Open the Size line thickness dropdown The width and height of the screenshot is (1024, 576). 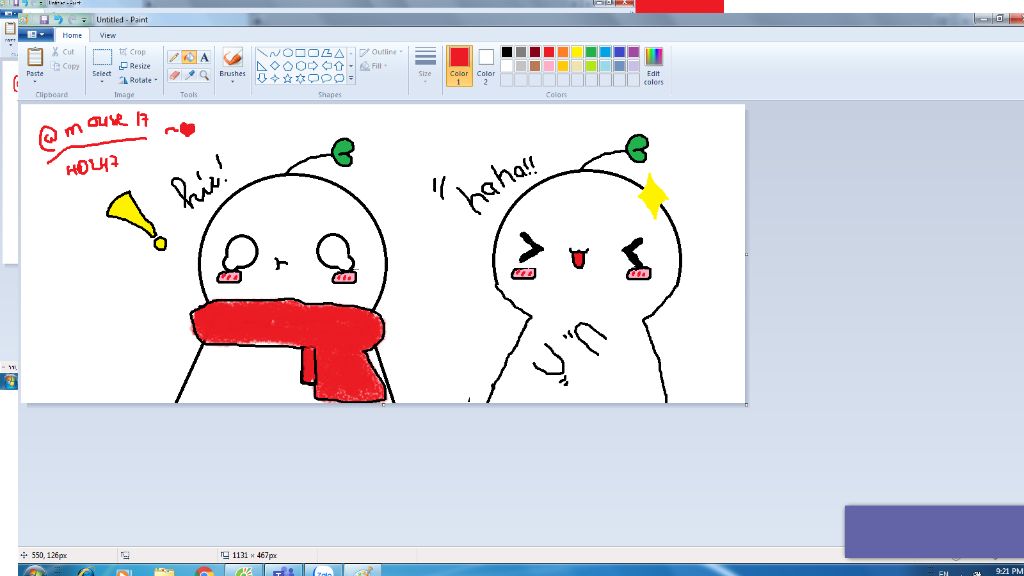click(425, 65)
